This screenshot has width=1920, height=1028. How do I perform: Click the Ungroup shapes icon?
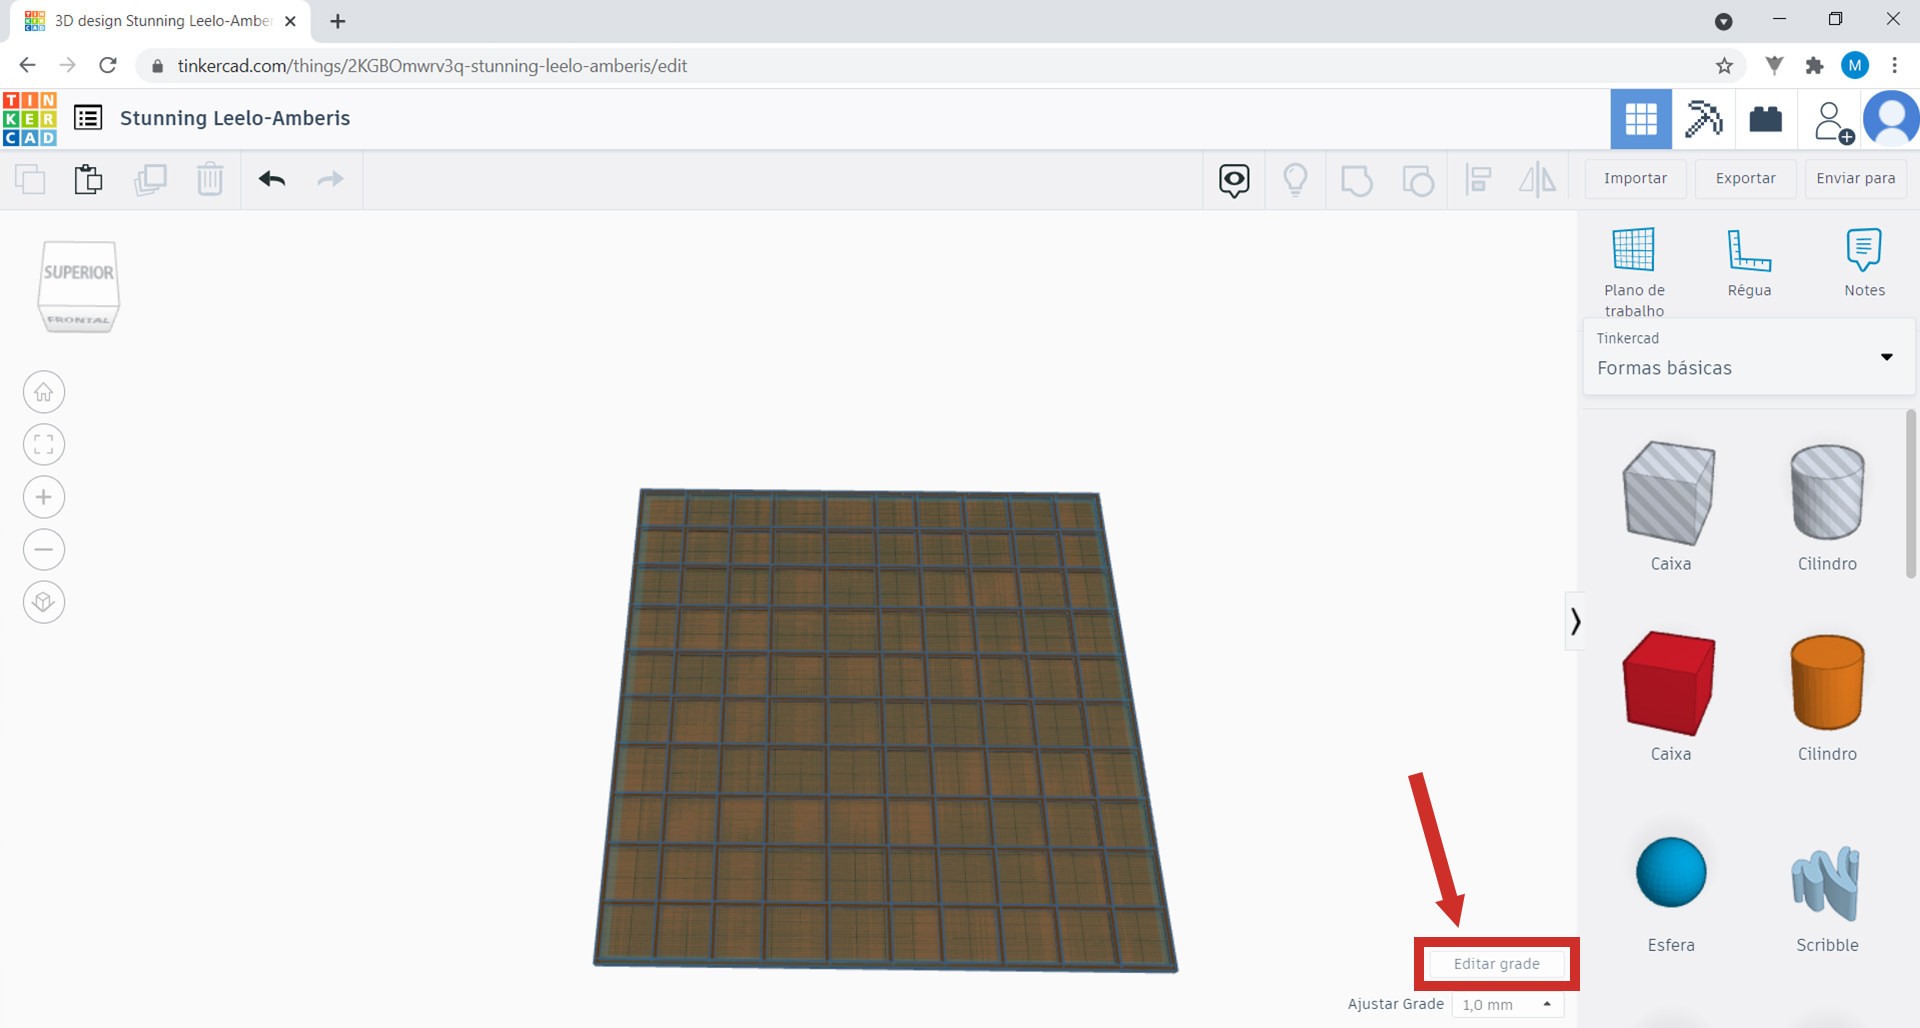click(1418, 181)
